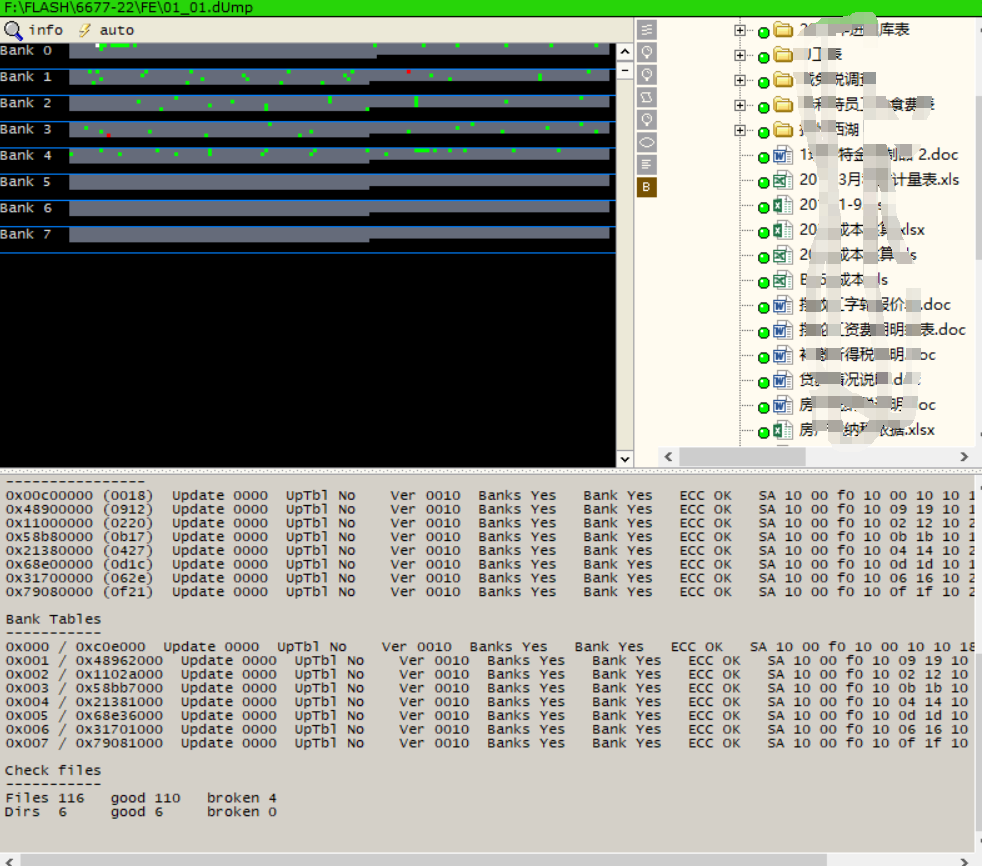Toggle the brown B button
The image size is (982, 866).
pyautogui.click(x=646, y=187)
